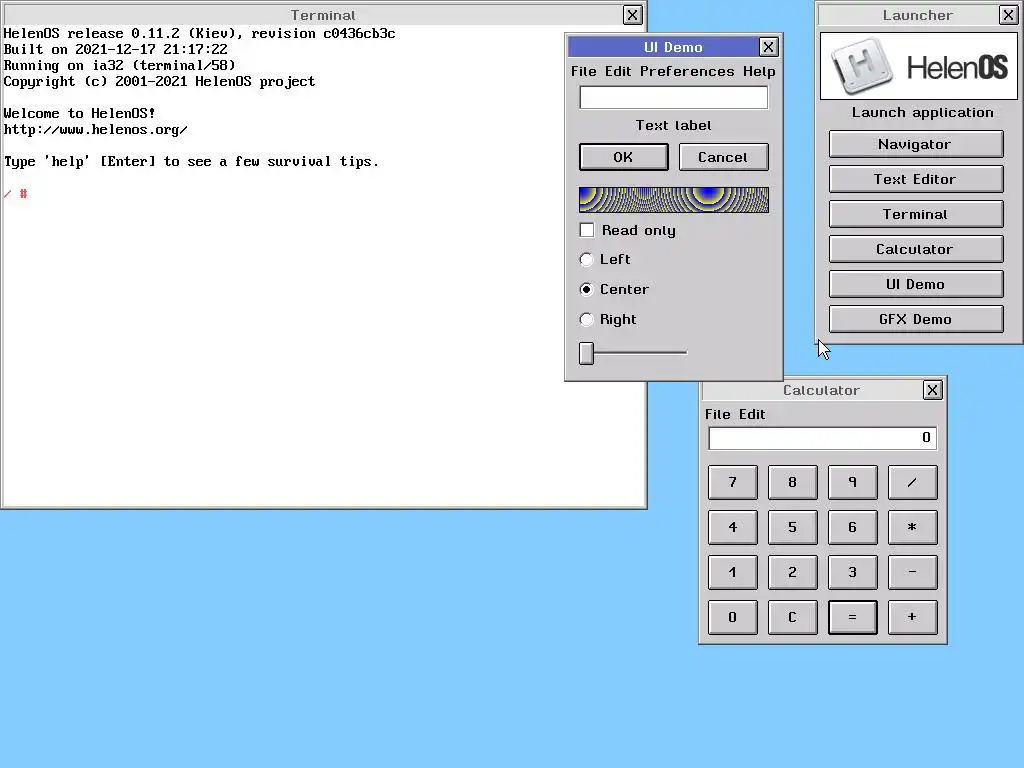This screenshot has height=768, width=1024.
Task: Click the calculator C clear button
Action: click(x=793, y=617)
